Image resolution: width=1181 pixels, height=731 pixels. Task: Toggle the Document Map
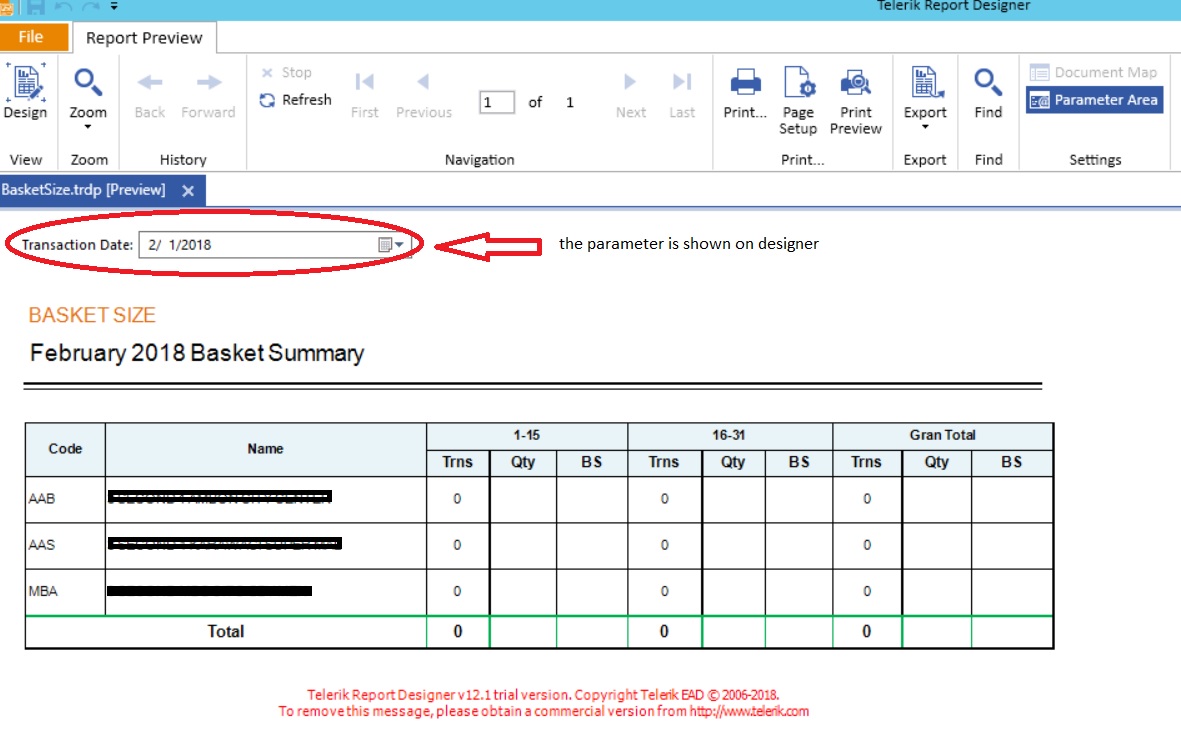click(x=1094, y=72)
